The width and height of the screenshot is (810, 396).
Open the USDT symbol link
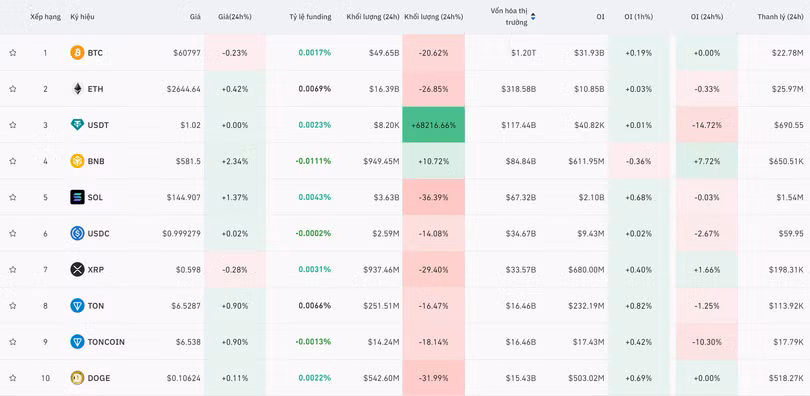98,125
